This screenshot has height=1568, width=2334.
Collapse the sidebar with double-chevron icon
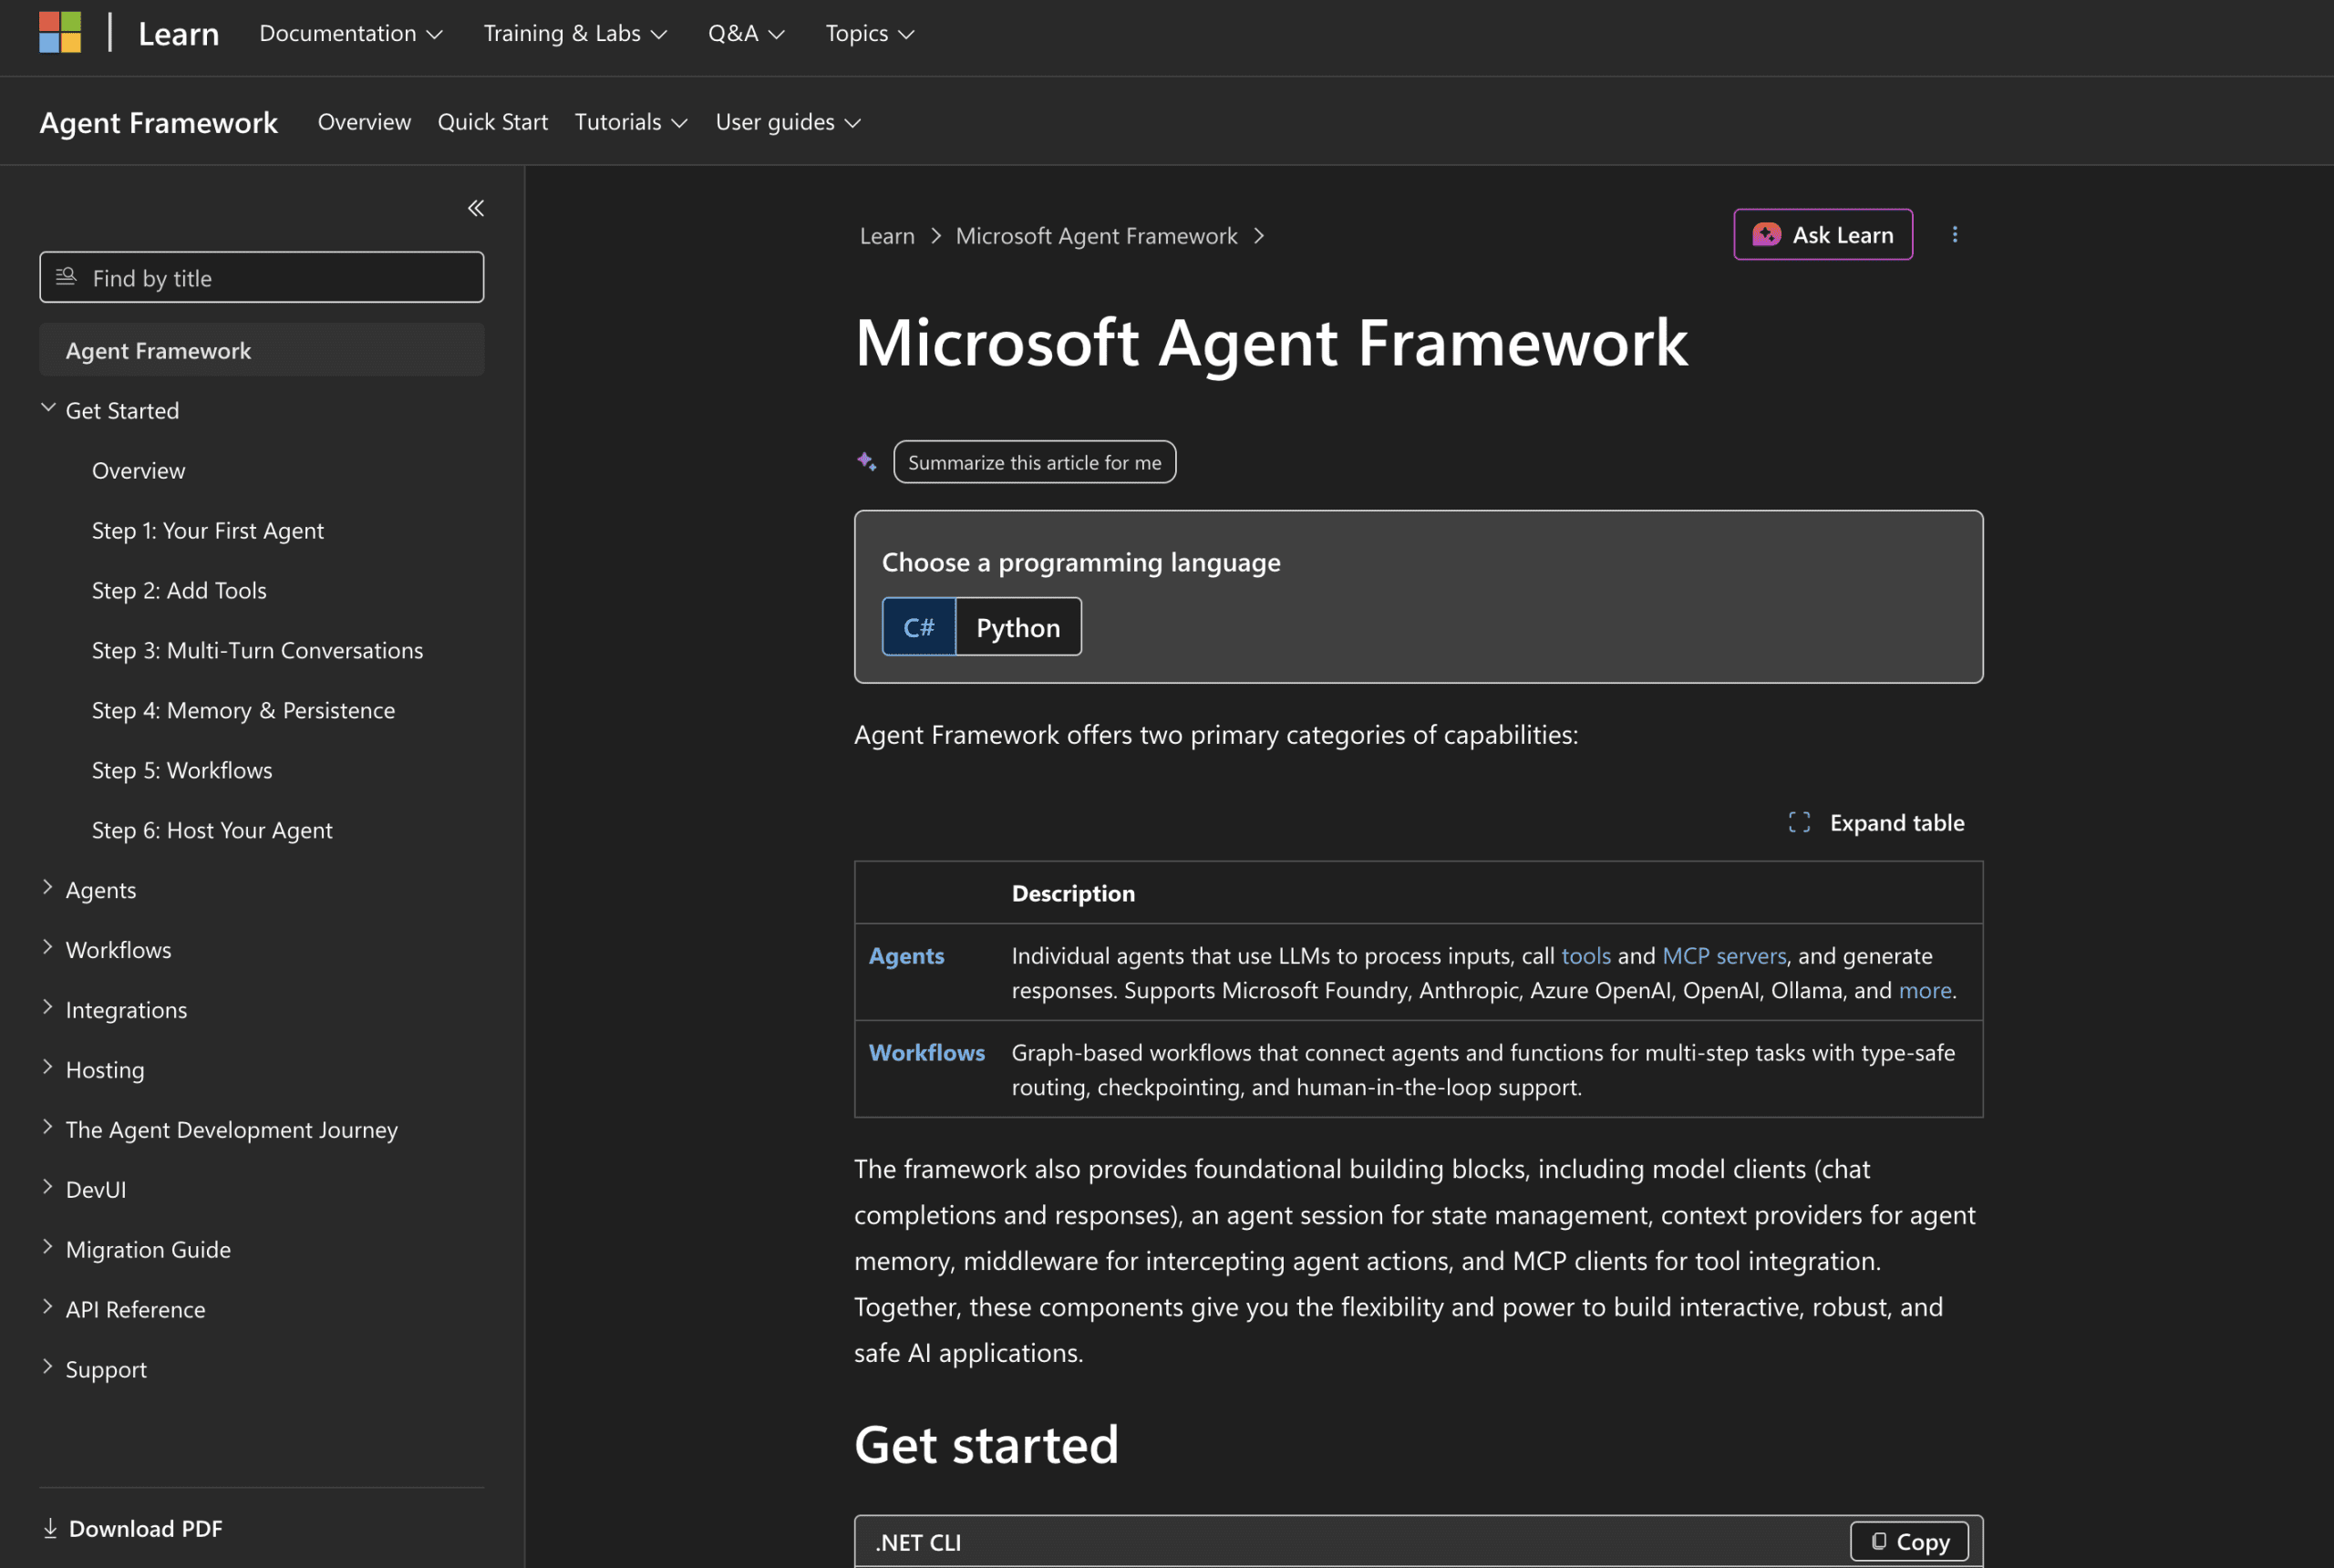pos(476,208)
